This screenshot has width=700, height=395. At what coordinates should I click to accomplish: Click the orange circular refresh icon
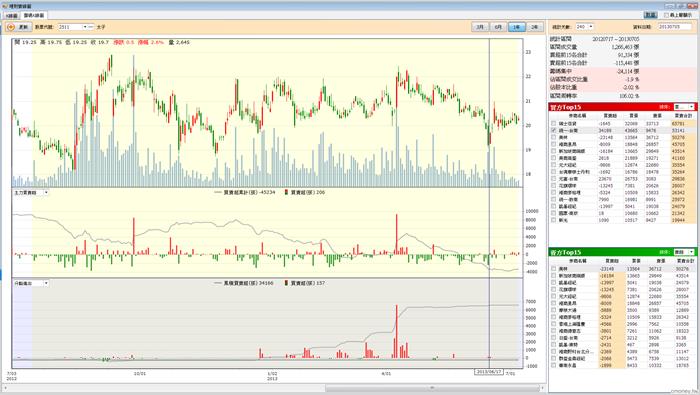click(x=11, y=27)
